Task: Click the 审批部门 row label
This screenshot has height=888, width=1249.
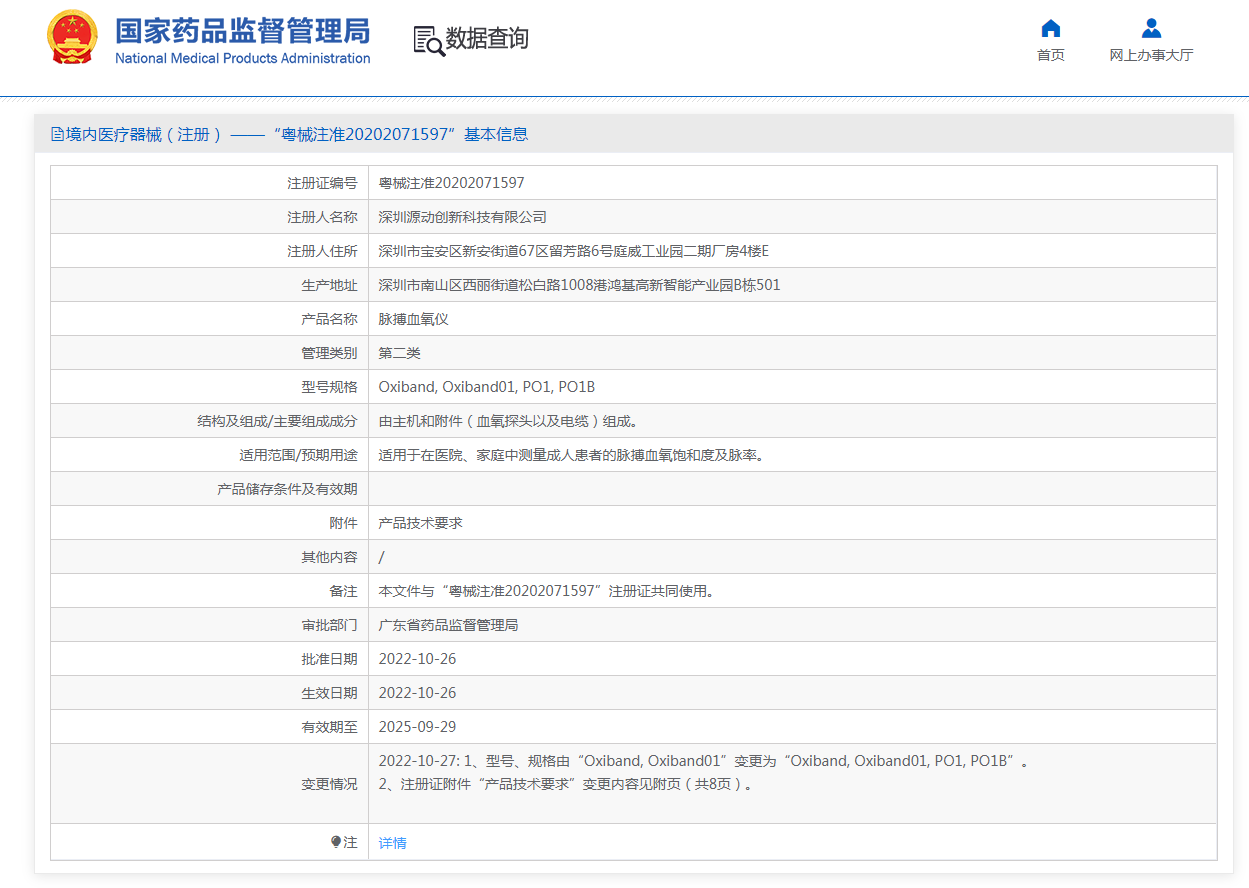Action: [329, 625]
